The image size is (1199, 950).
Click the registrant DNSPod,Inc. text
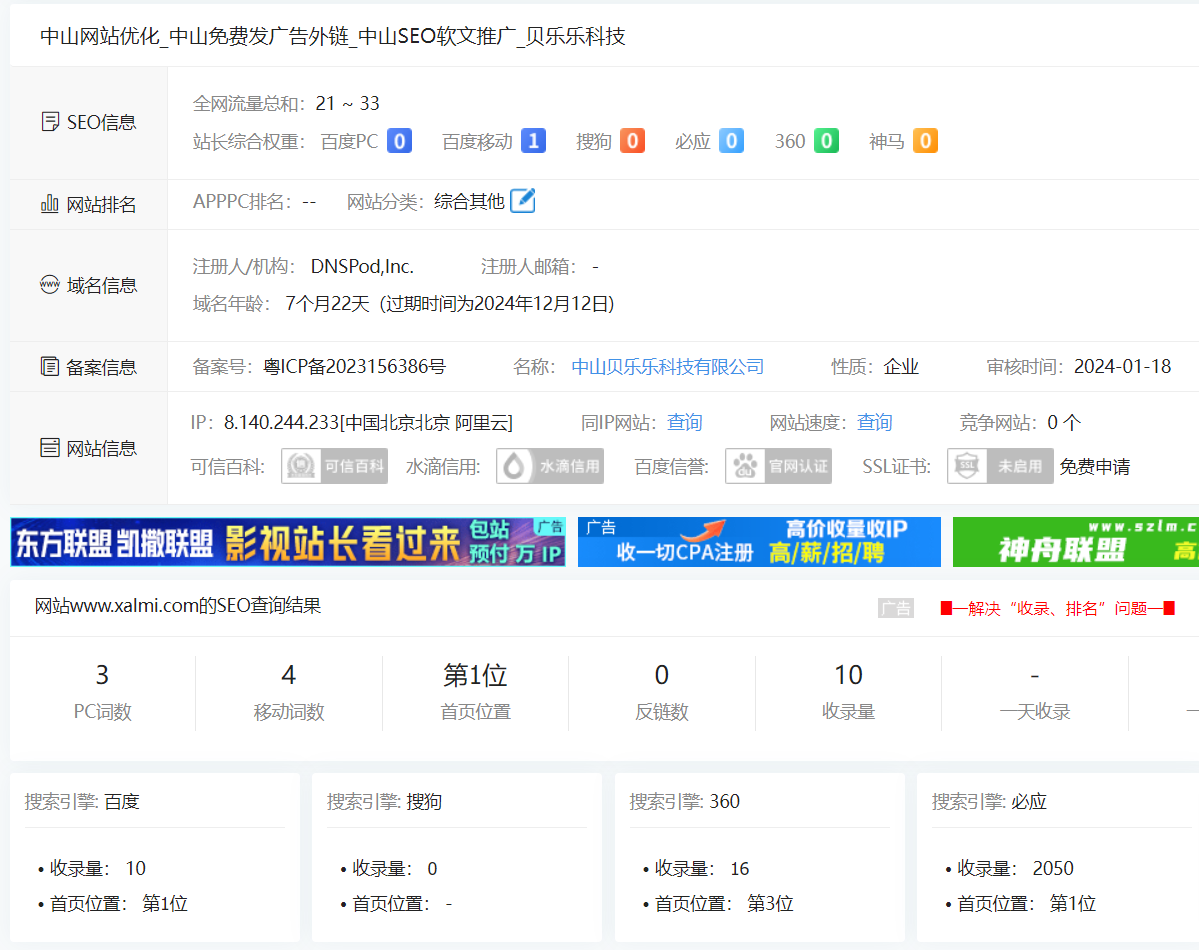click(x=362, y=266)
